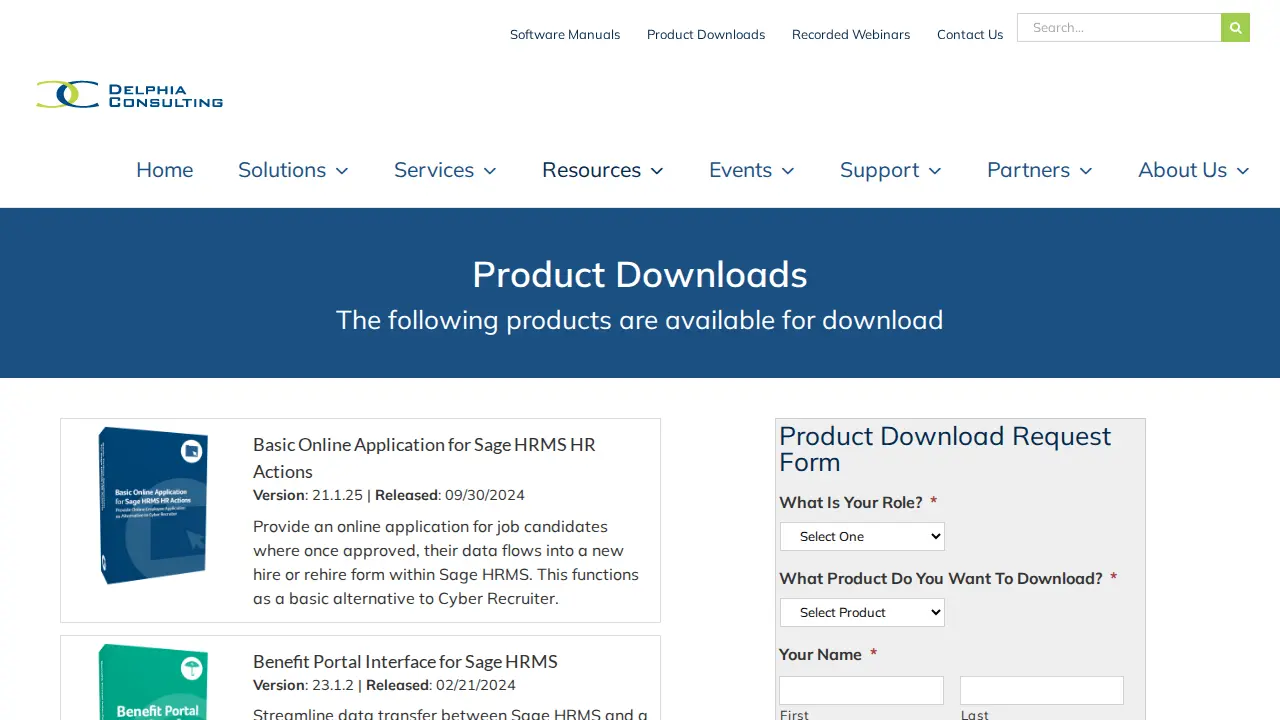
Task: Expand the Partners menu chevron
Action: click(1086, 171)
